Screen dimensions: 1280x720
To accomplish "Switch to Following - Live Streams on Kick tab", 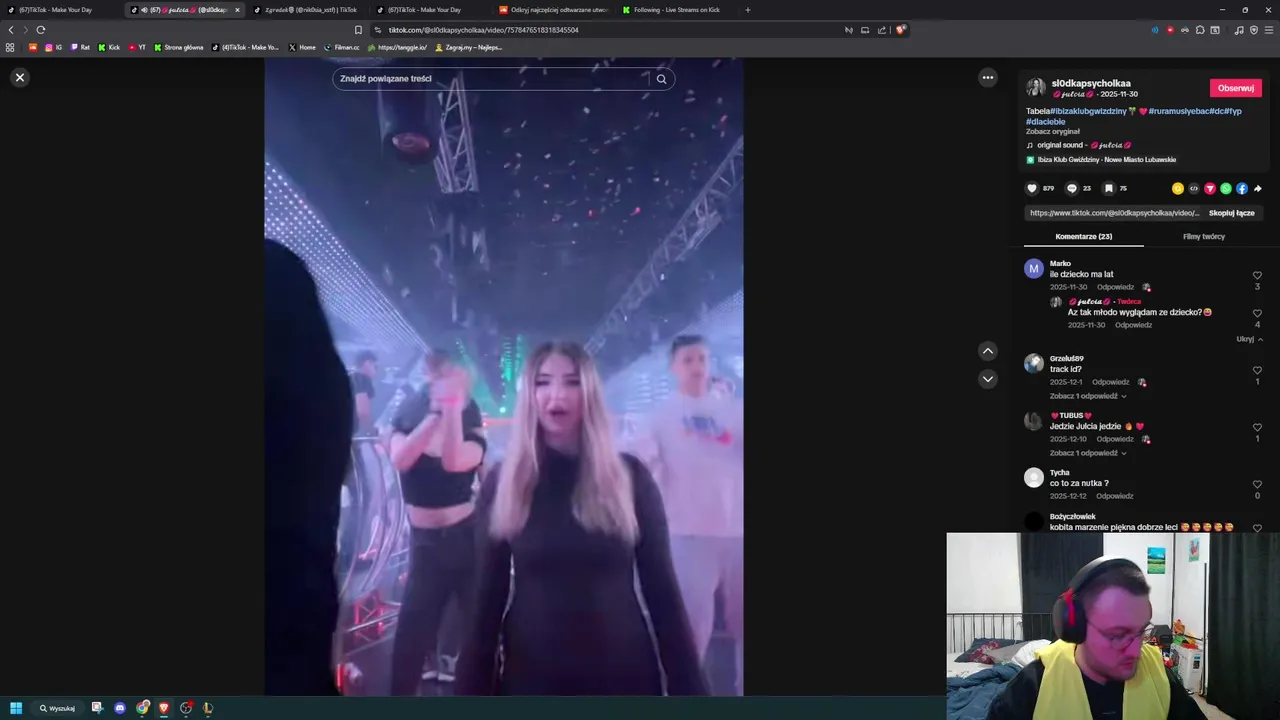I will pyautogui.click(x=675, y=10).
